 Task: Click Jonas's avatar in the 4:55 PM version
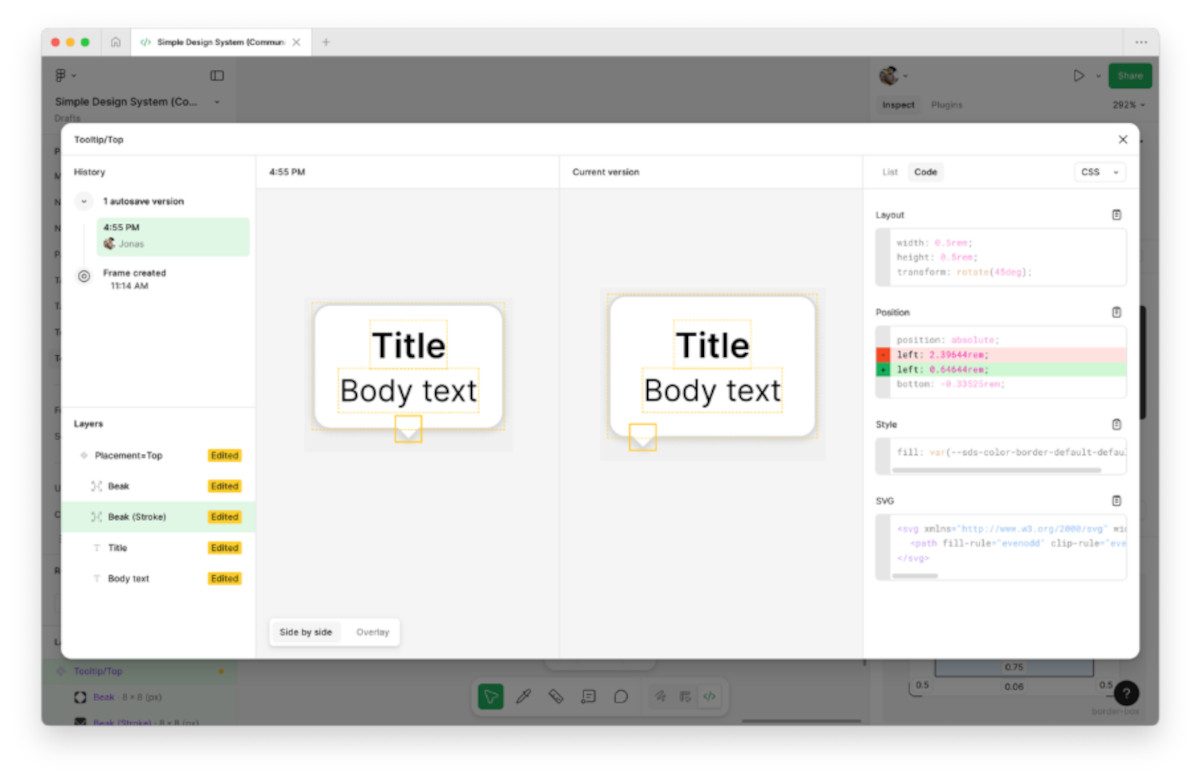click(109, 243)
